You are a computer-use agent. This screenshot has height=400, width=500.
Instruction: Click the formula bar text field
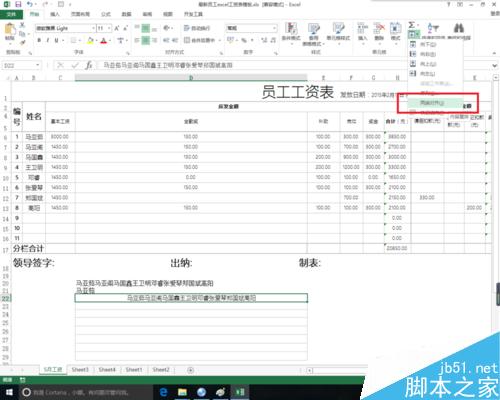[293, 65]
